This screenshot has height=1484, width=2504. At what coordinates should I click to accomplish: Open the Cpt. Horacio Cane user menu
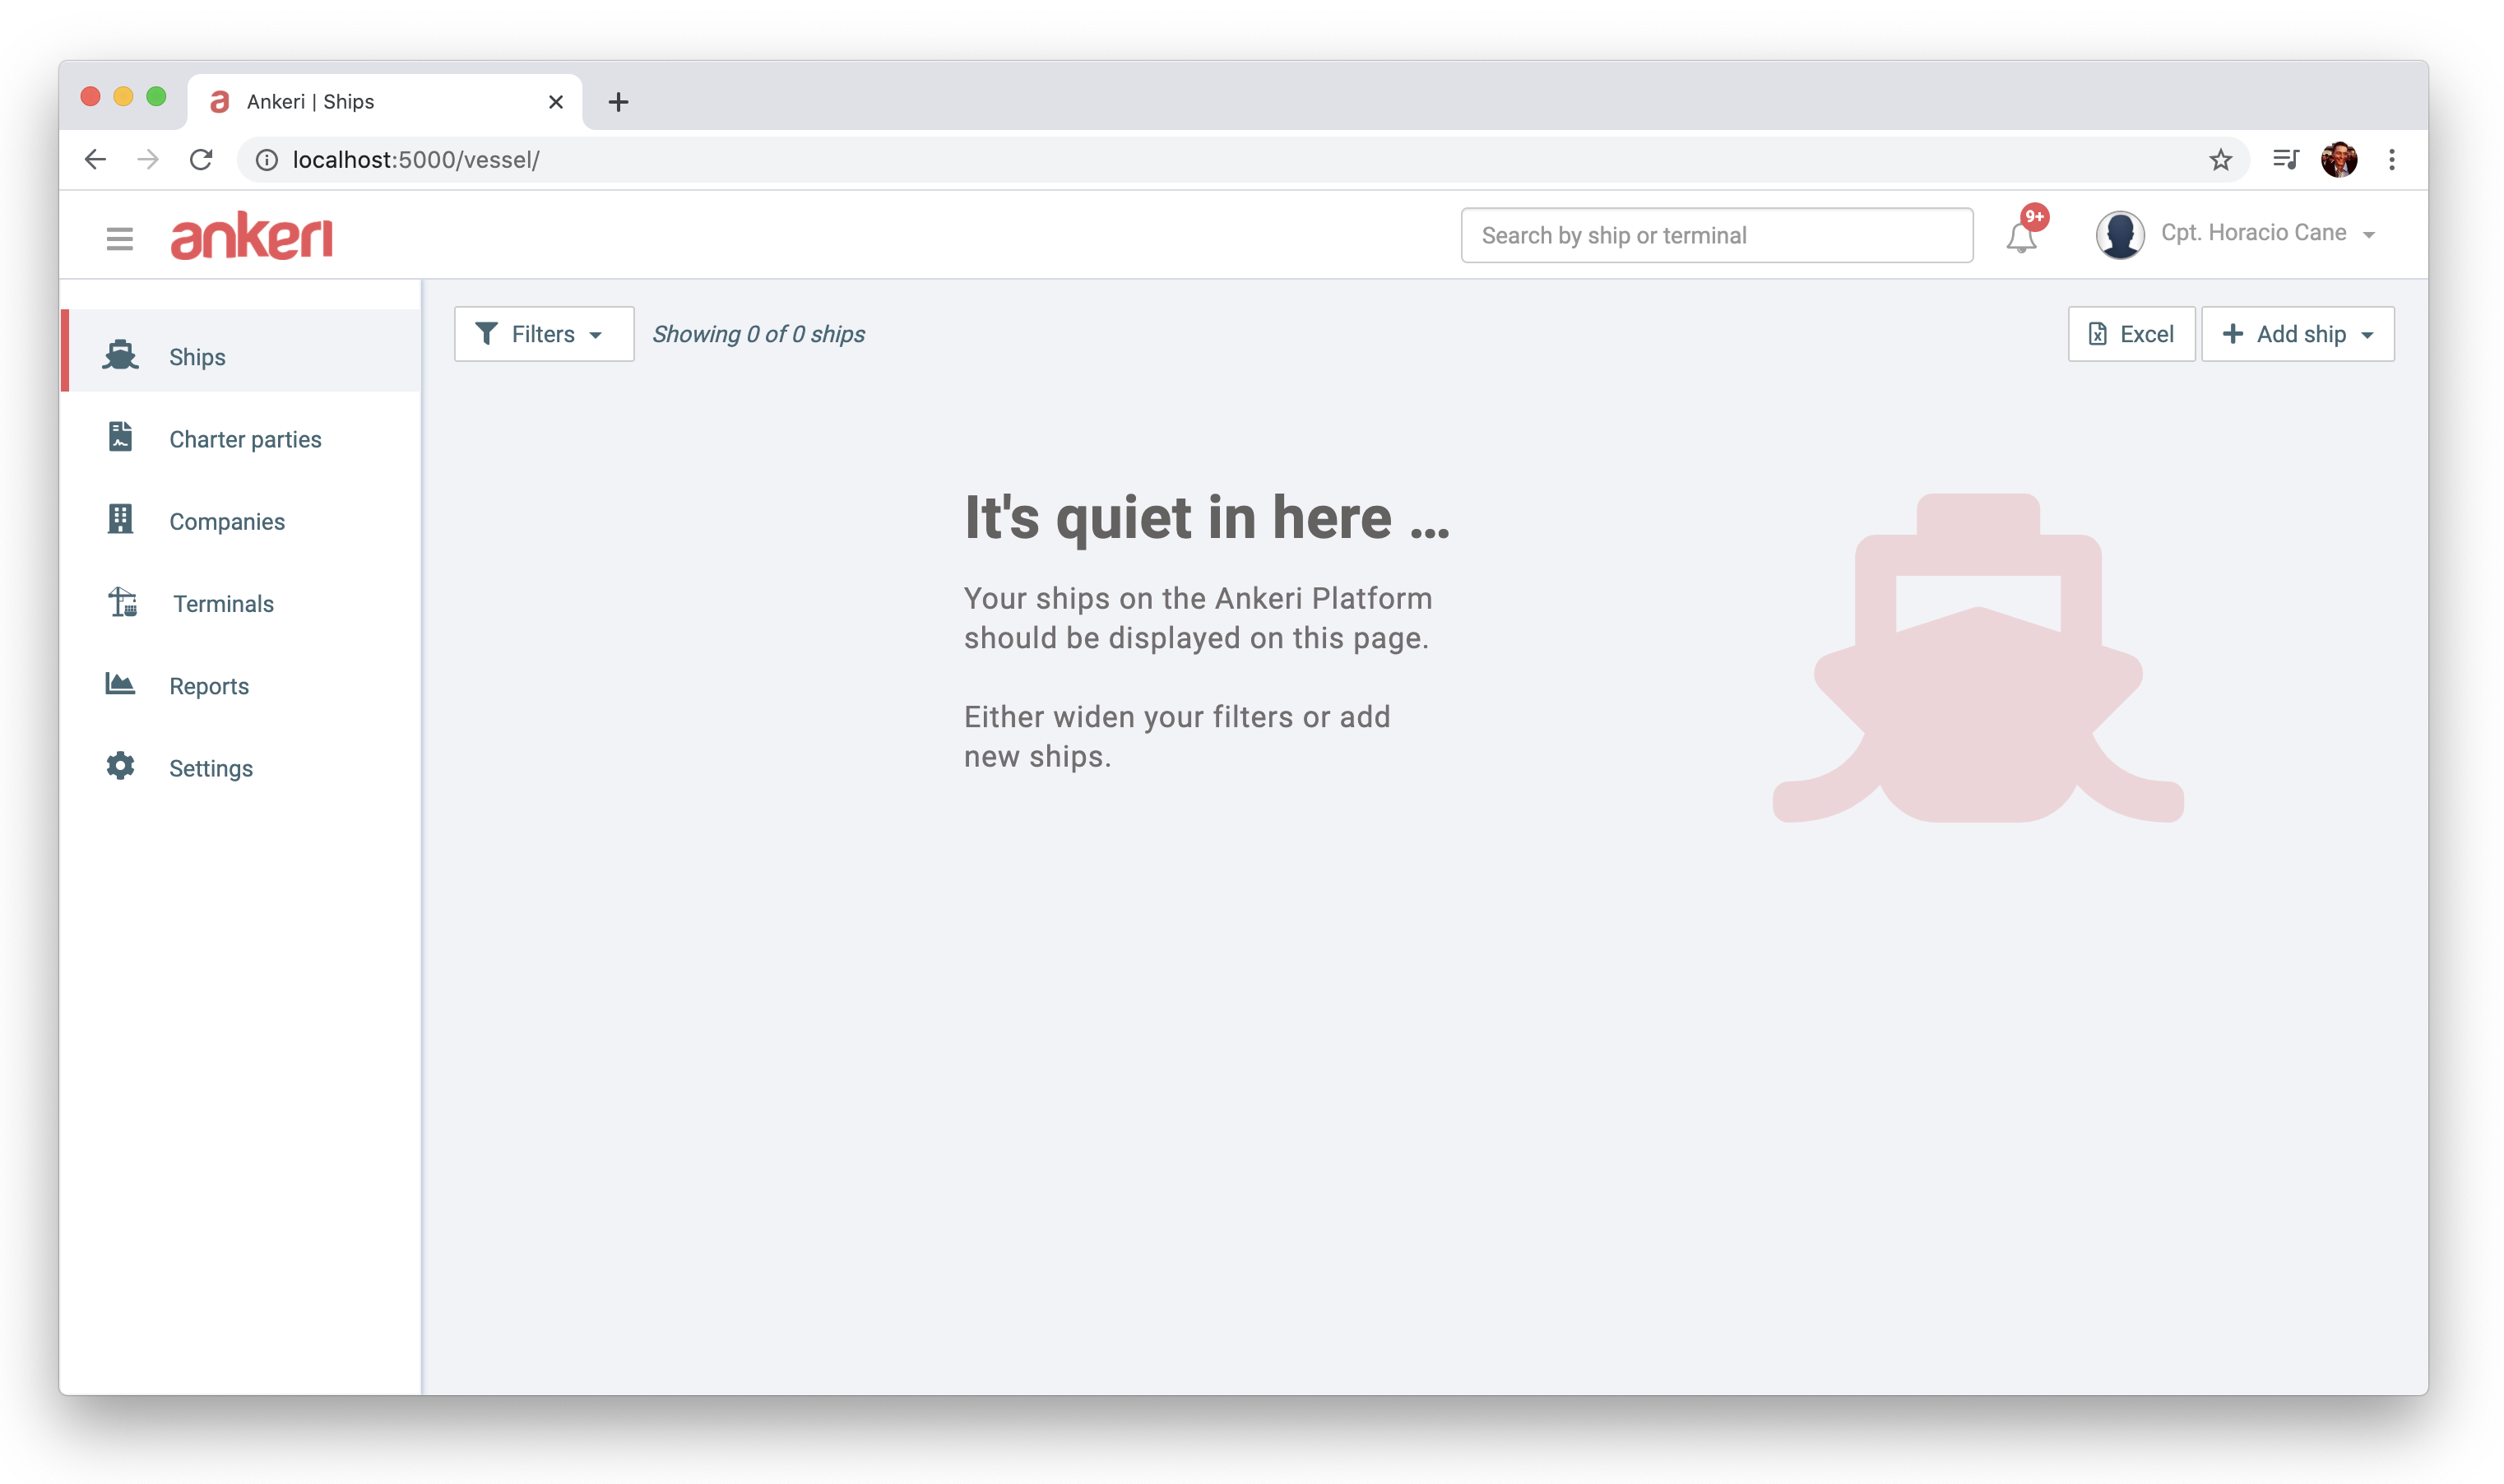tap(2267, 233)
